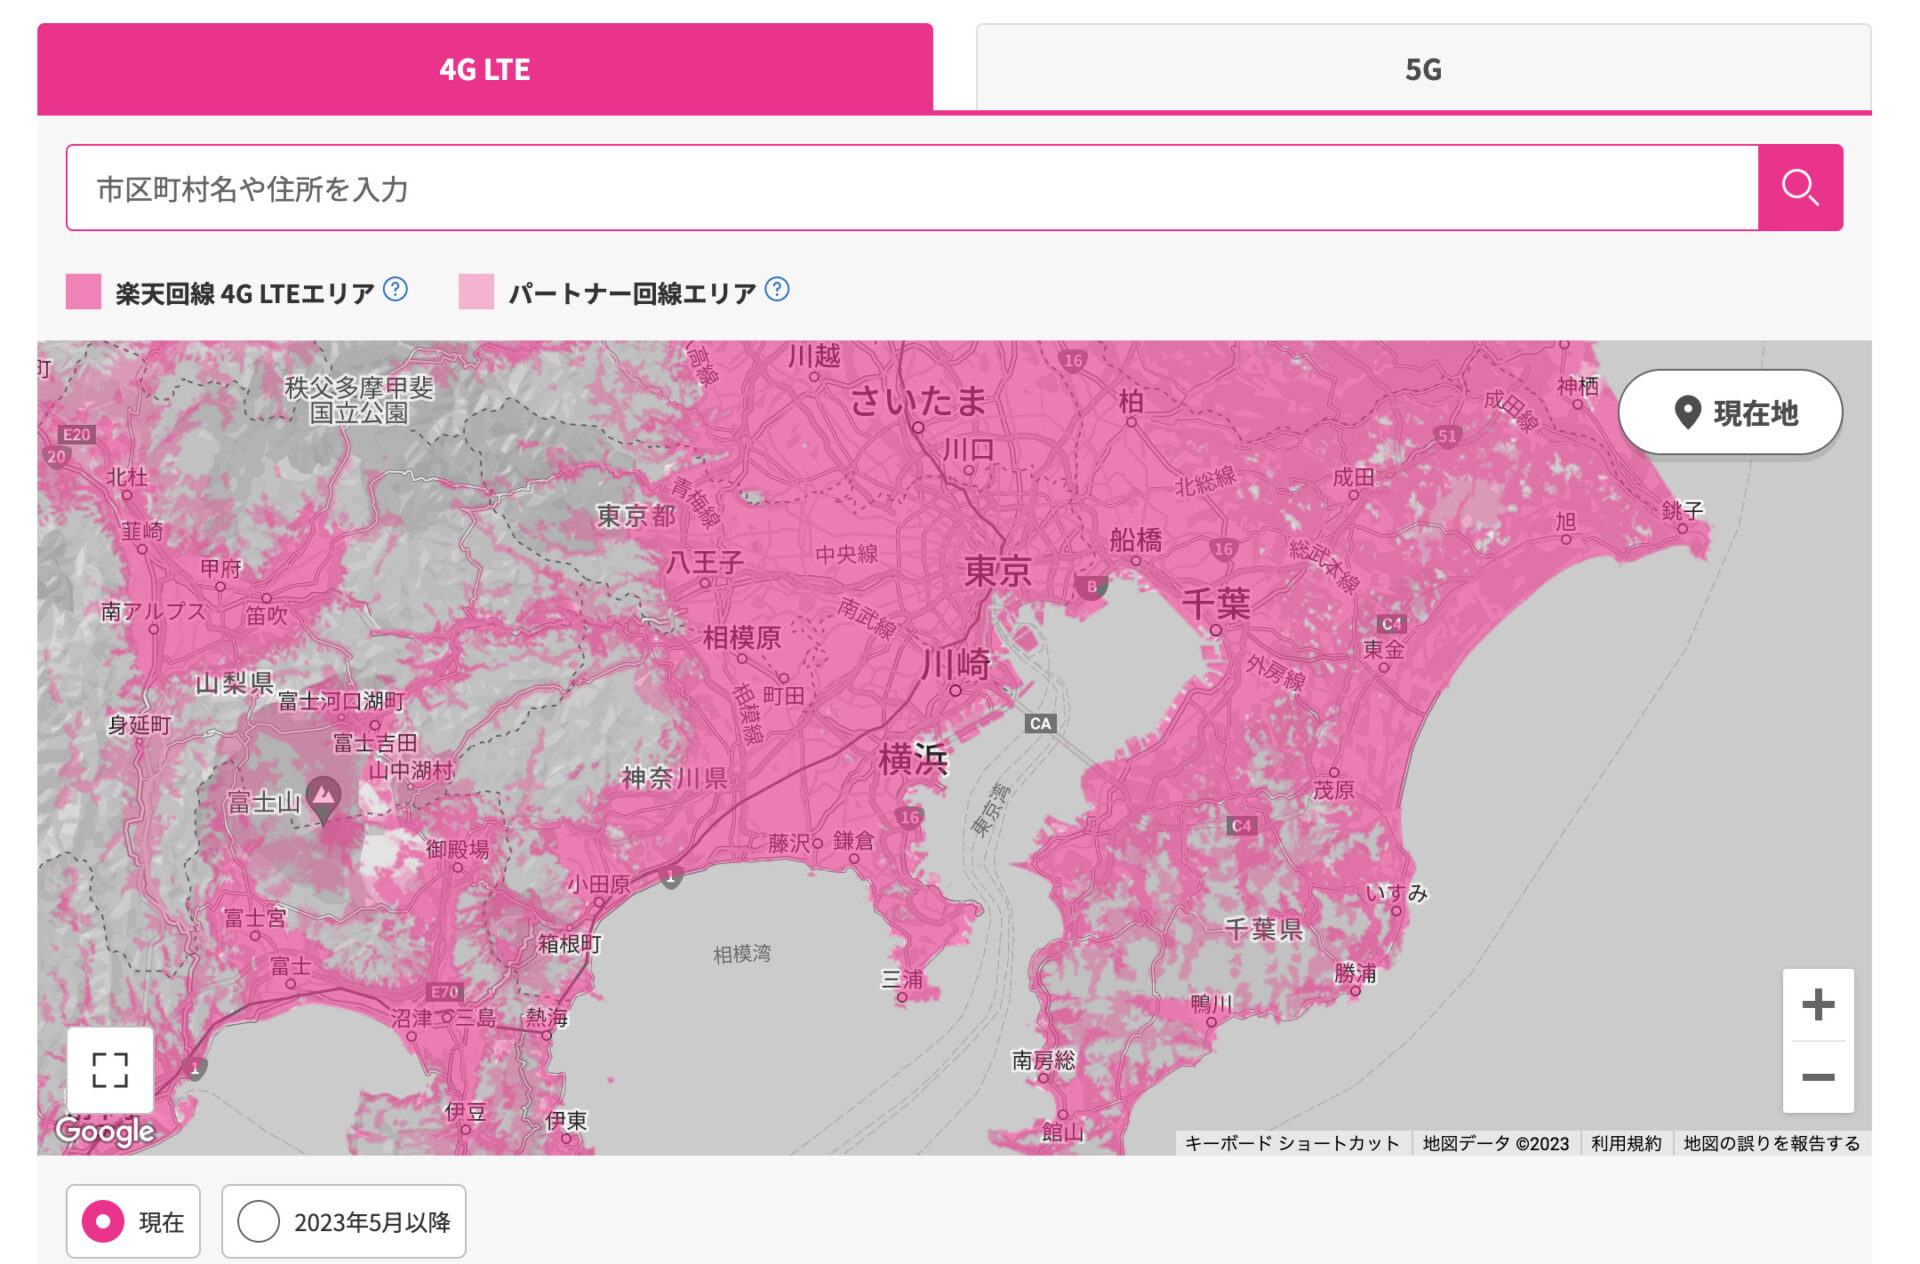
Task: Click the 甲府 label on map
Action: click(x=221, y=568)
